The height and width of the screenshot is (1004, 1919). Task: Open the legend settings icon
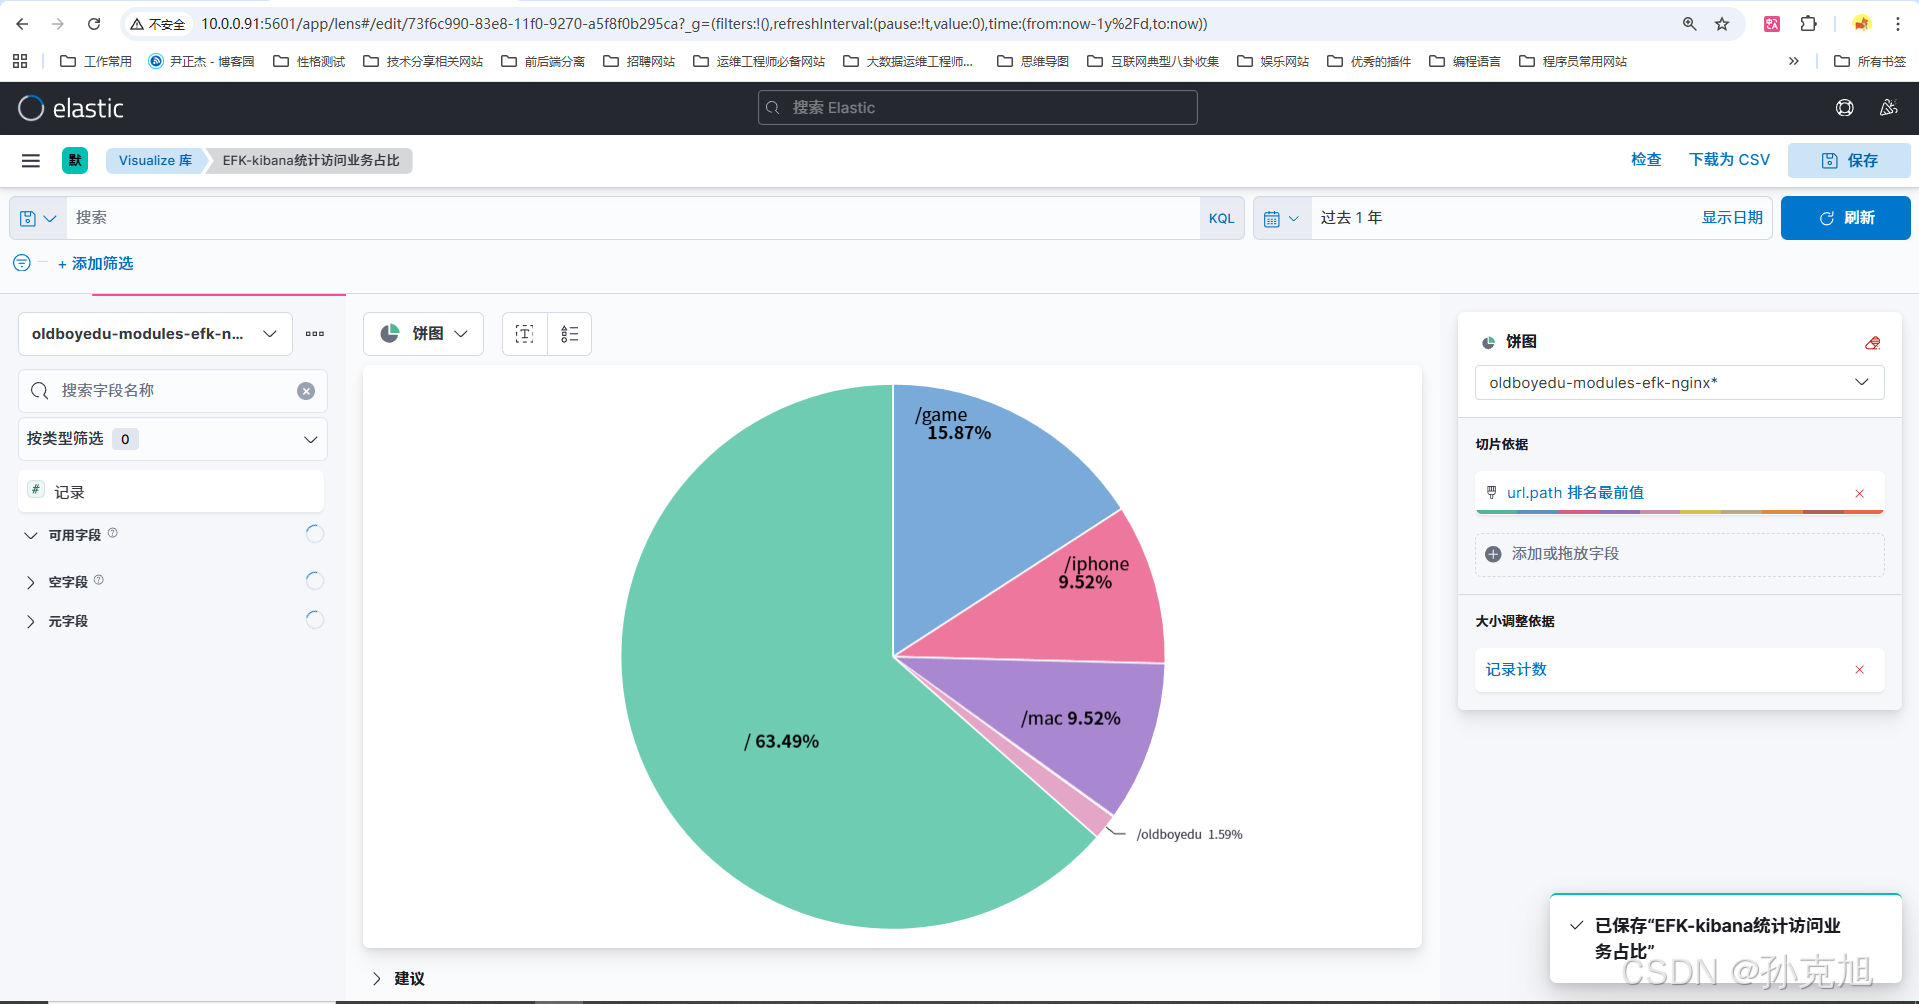[570, 334]
